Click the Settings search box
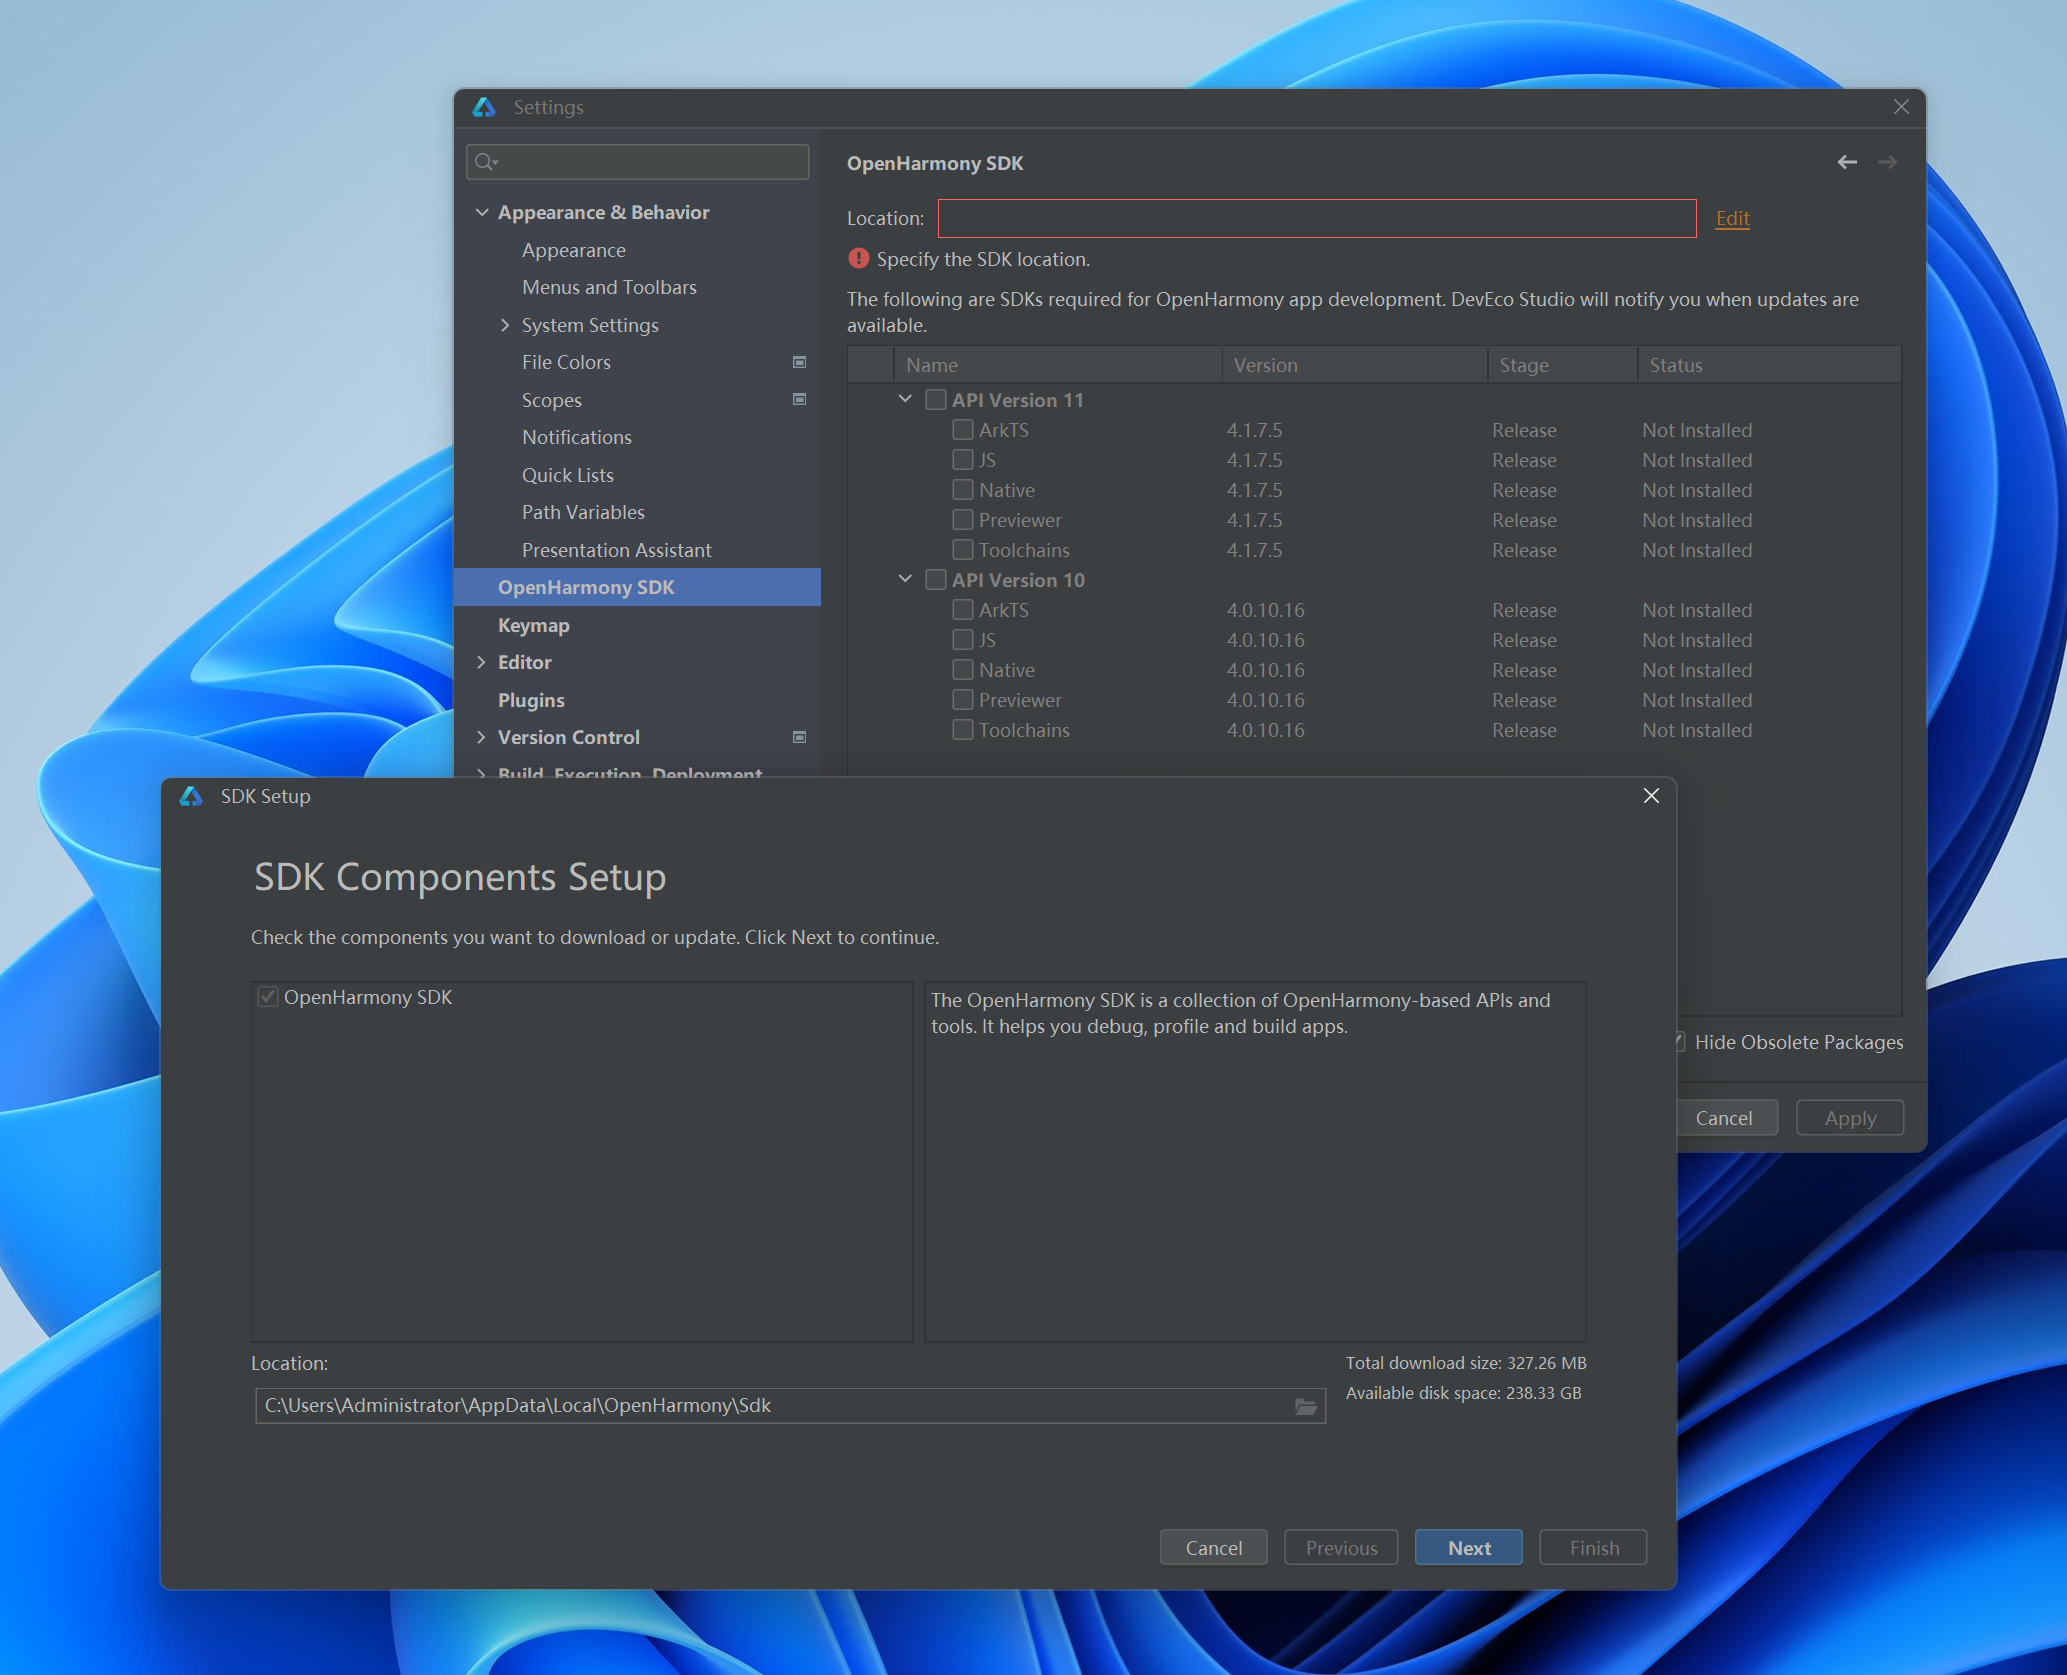 (x=638, y=162)
